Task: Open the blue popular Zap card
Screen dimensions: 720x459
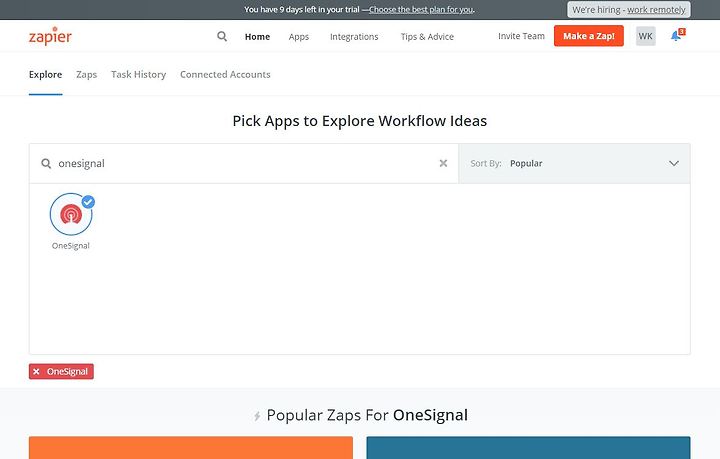Action: click(x=528, y=448)
